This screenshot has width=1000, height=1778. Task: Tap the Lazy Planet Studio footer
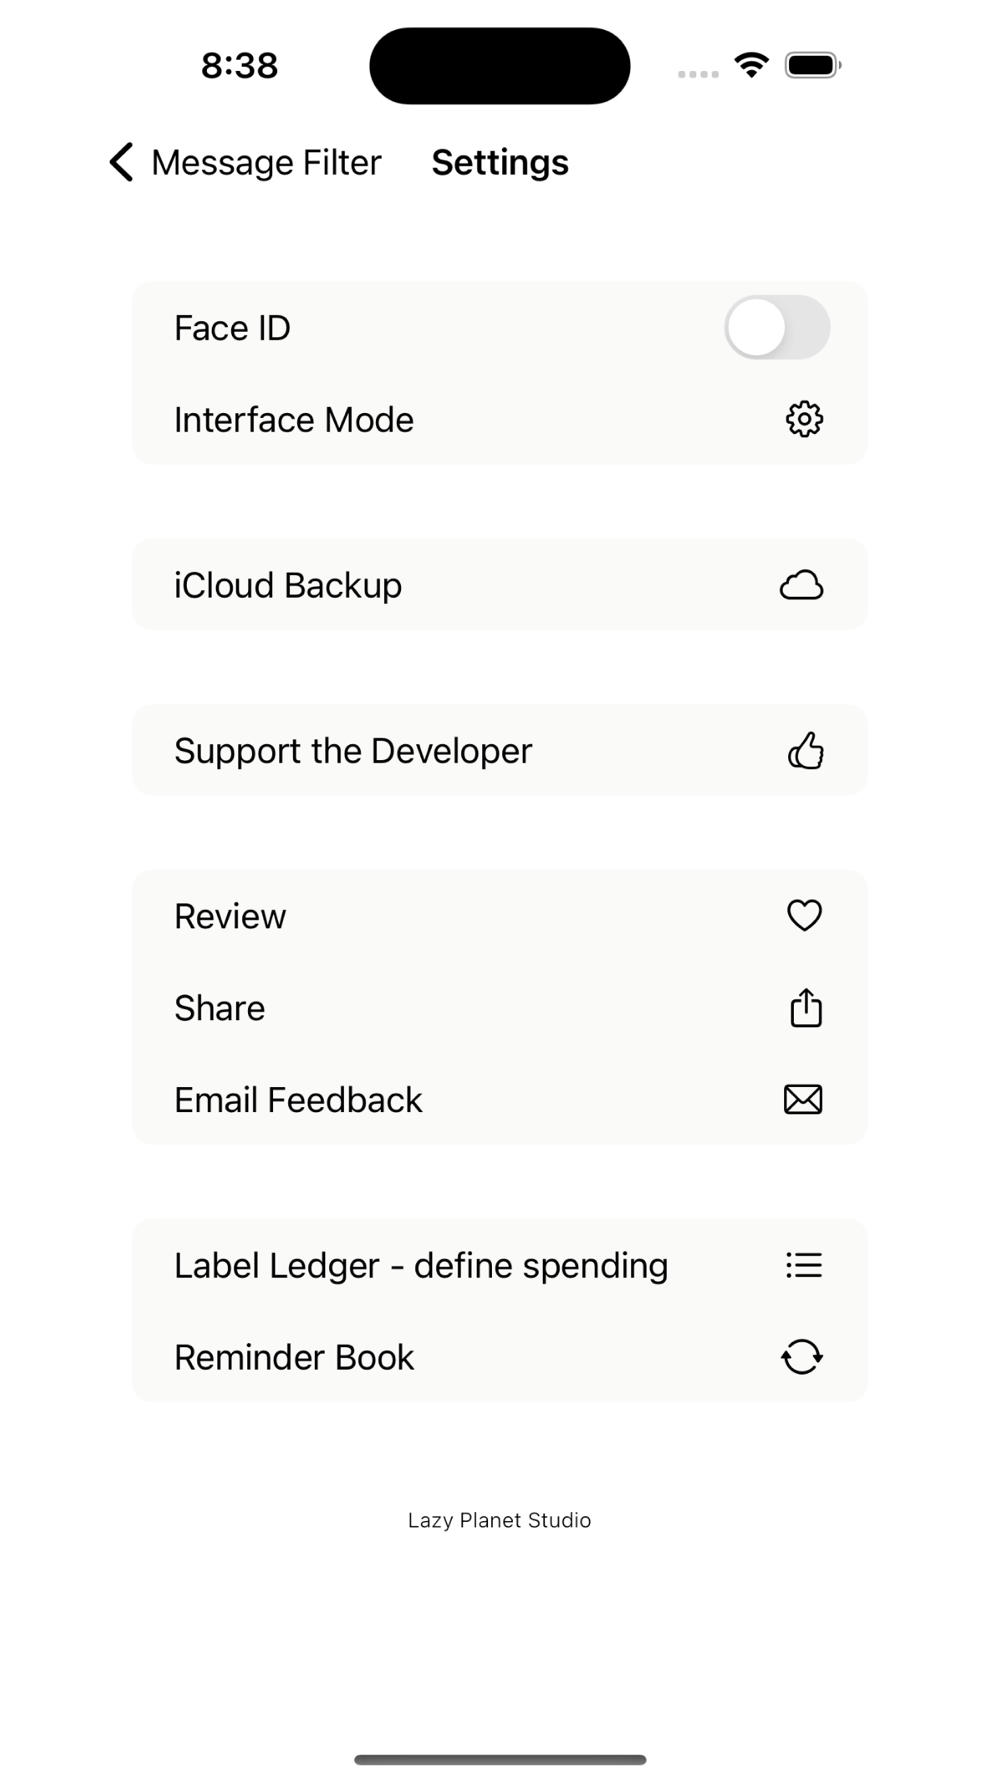499,1520
